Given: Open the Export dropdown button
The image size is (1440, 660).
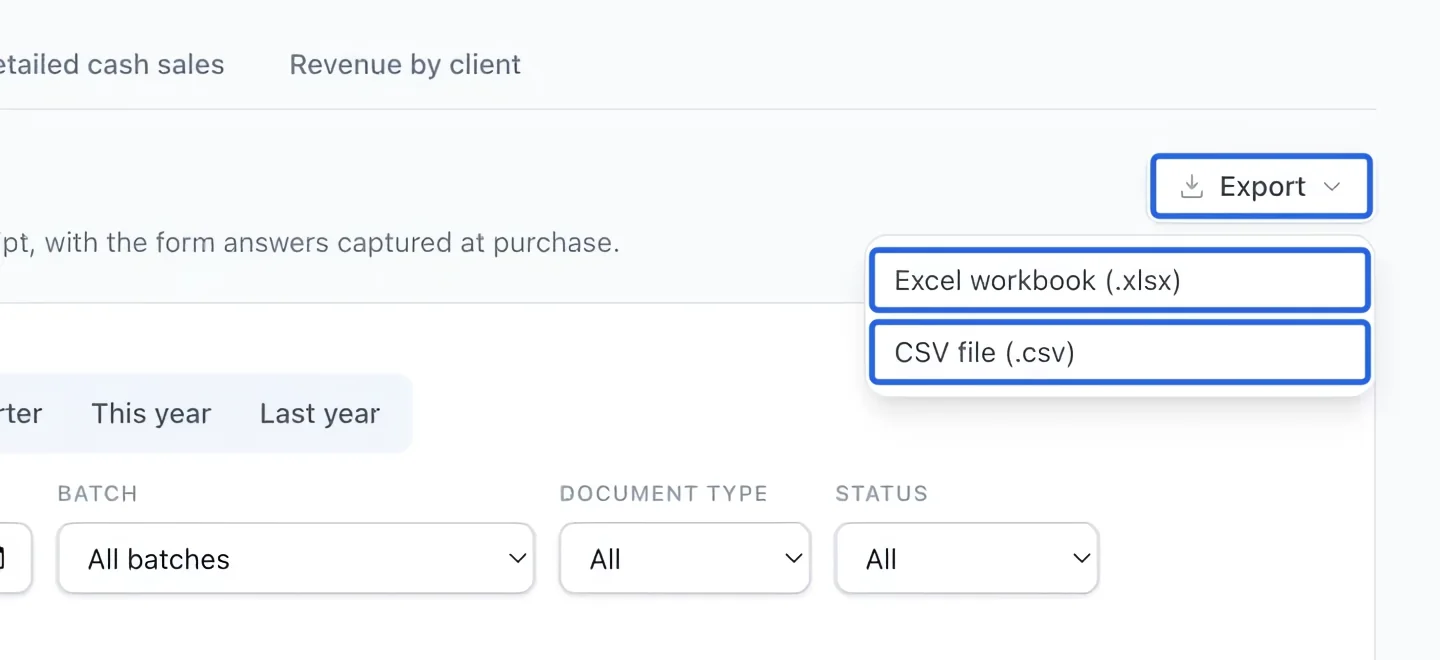Looking at the screenshot, I should [x=1261, y=186].
